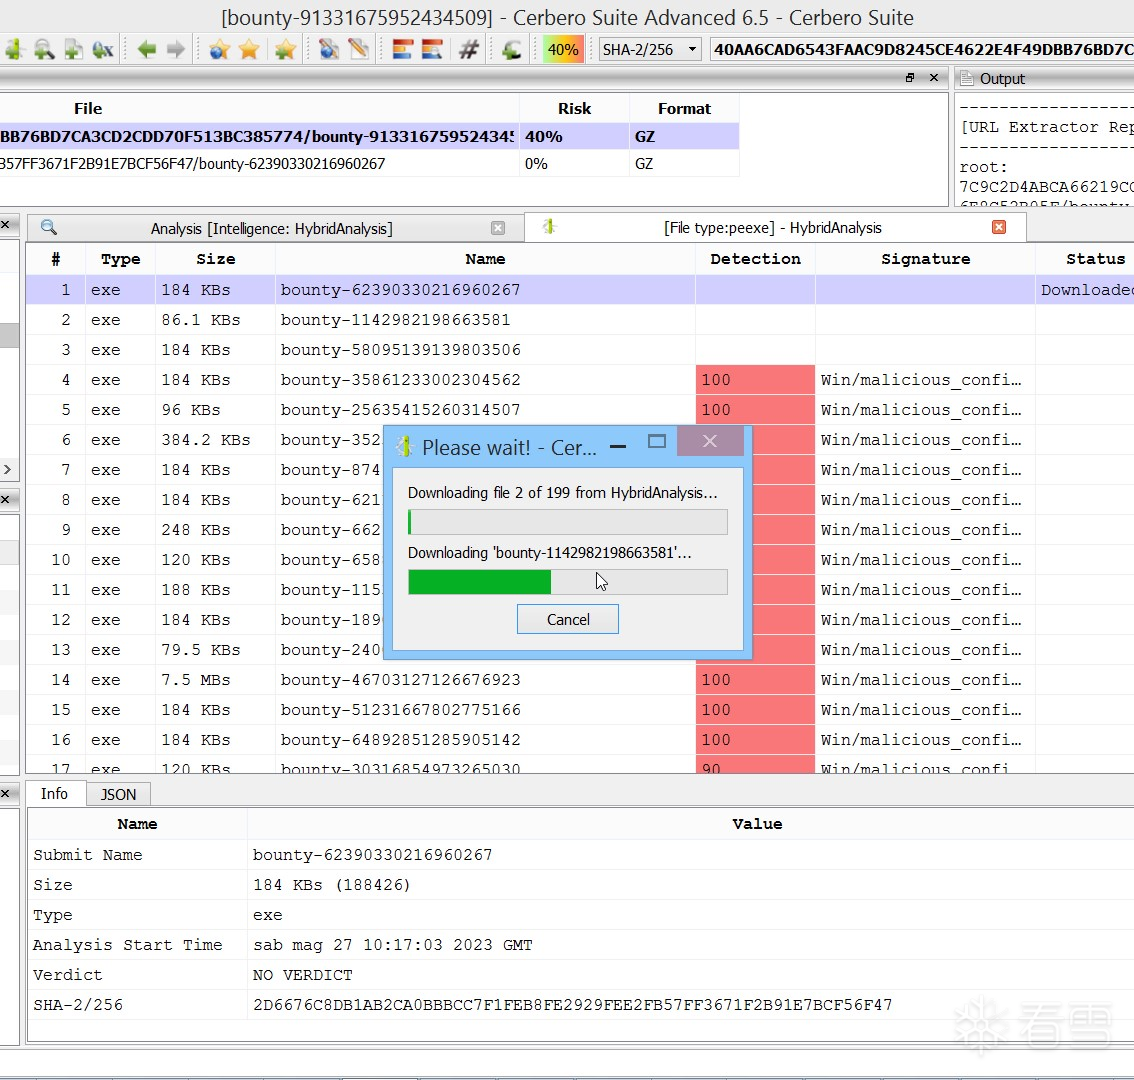
Task: Click the green Cerbero scan icon in toolbar
Action: pos(13,49)
